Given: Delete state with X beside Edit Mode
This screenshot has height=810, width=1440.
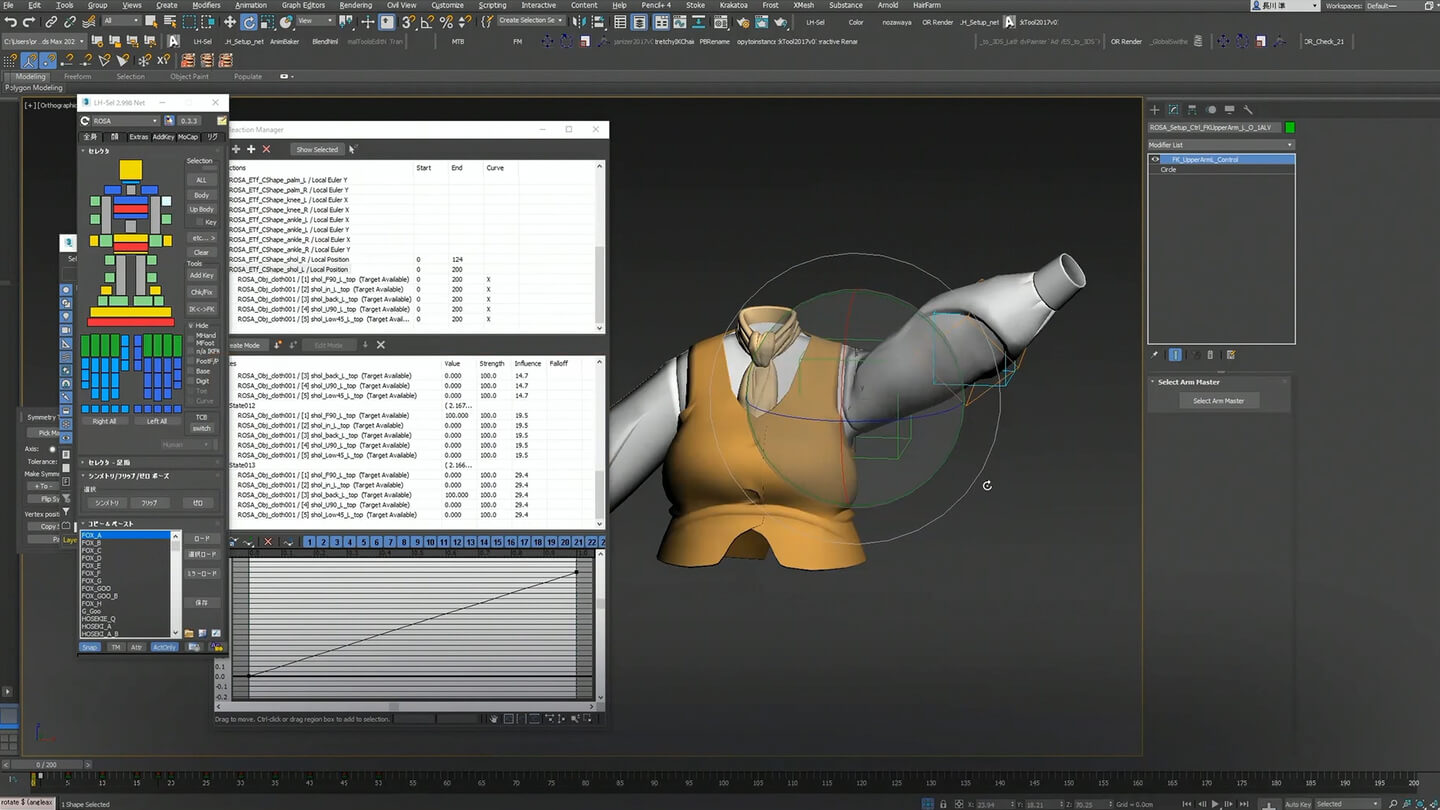Looking at the screenshot, I should 381,345.
